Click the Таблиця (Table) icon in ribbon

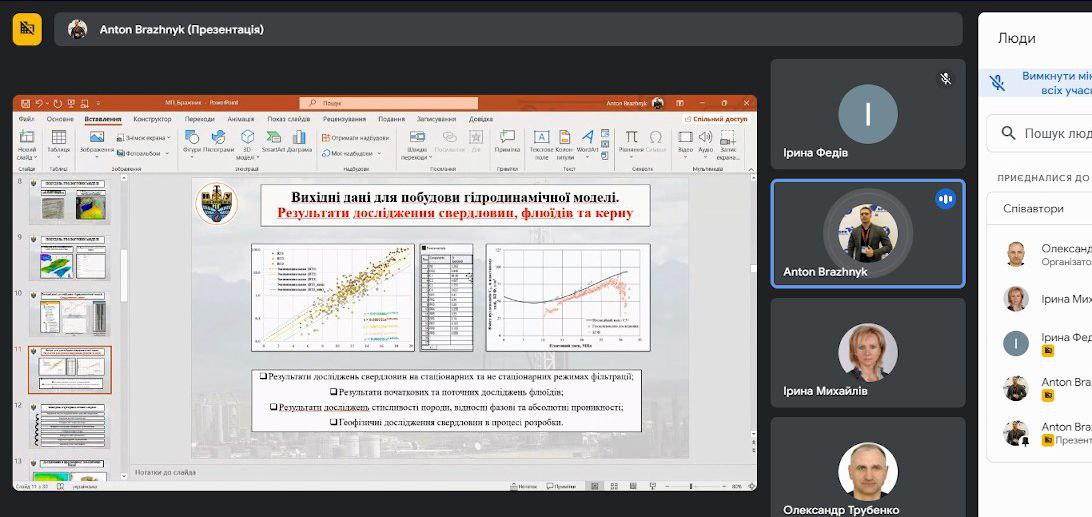tap(58, 139)
